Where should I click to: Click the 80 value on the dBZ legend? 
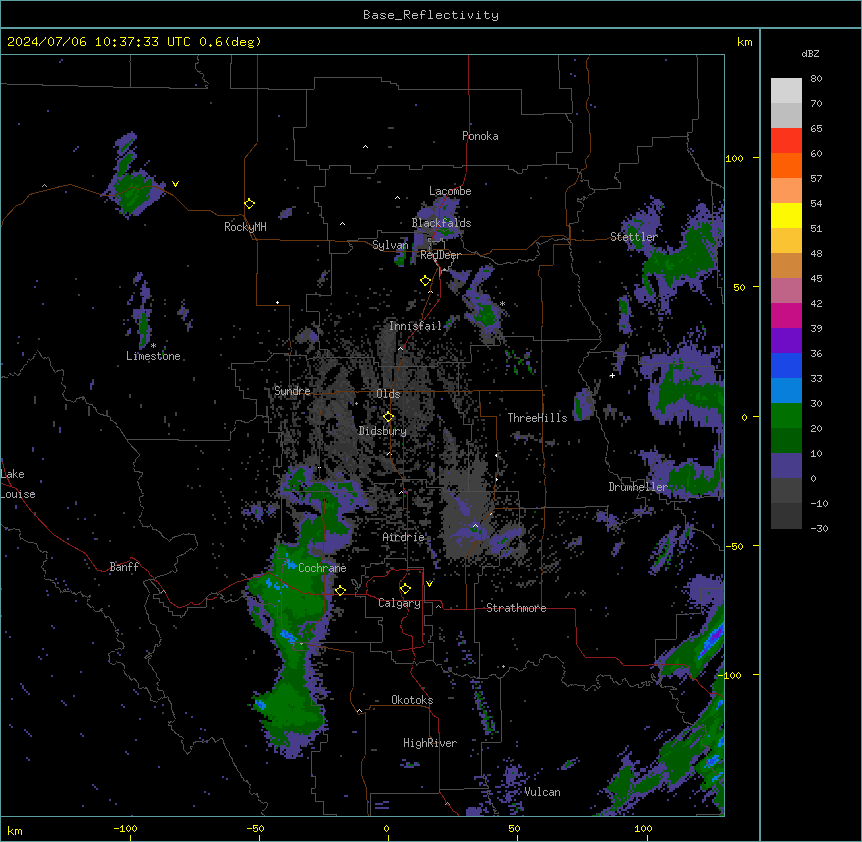pyautogui.click(x=816, y=79)
